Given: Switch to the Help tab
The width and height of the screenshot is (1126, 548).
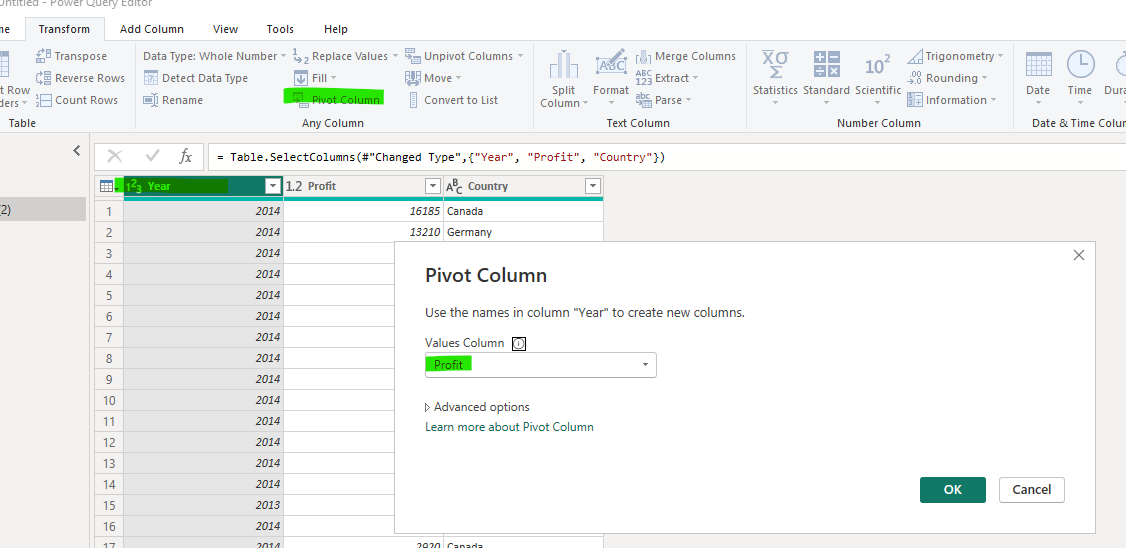Looking at the screenshot, I should point(335,29).
